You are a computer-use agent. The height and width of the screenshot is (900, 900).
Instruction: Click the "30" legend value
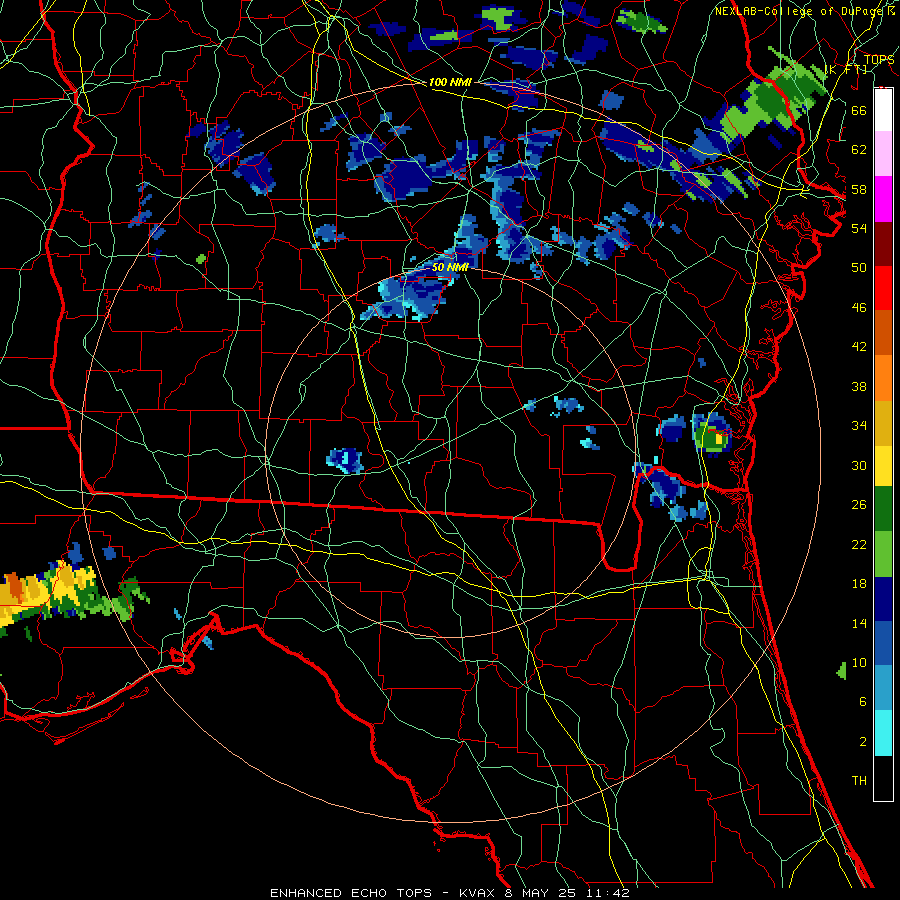[x=859, y=465]
